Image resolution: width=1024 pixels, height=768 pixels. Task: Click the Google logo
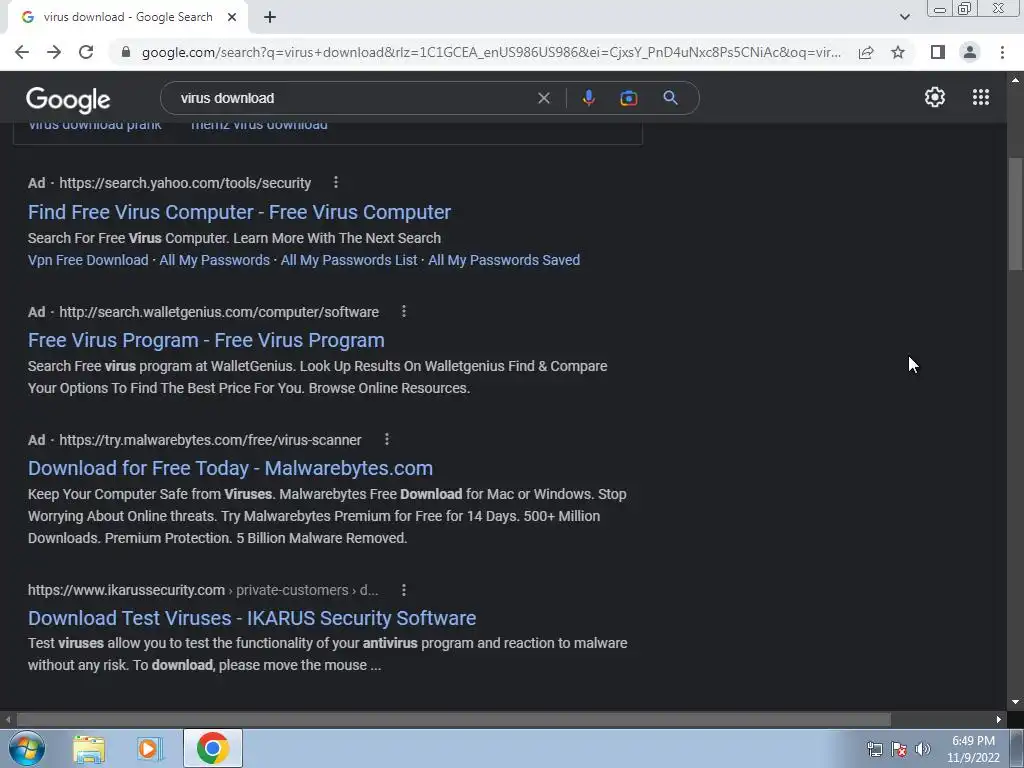click(x=68, y=99)
